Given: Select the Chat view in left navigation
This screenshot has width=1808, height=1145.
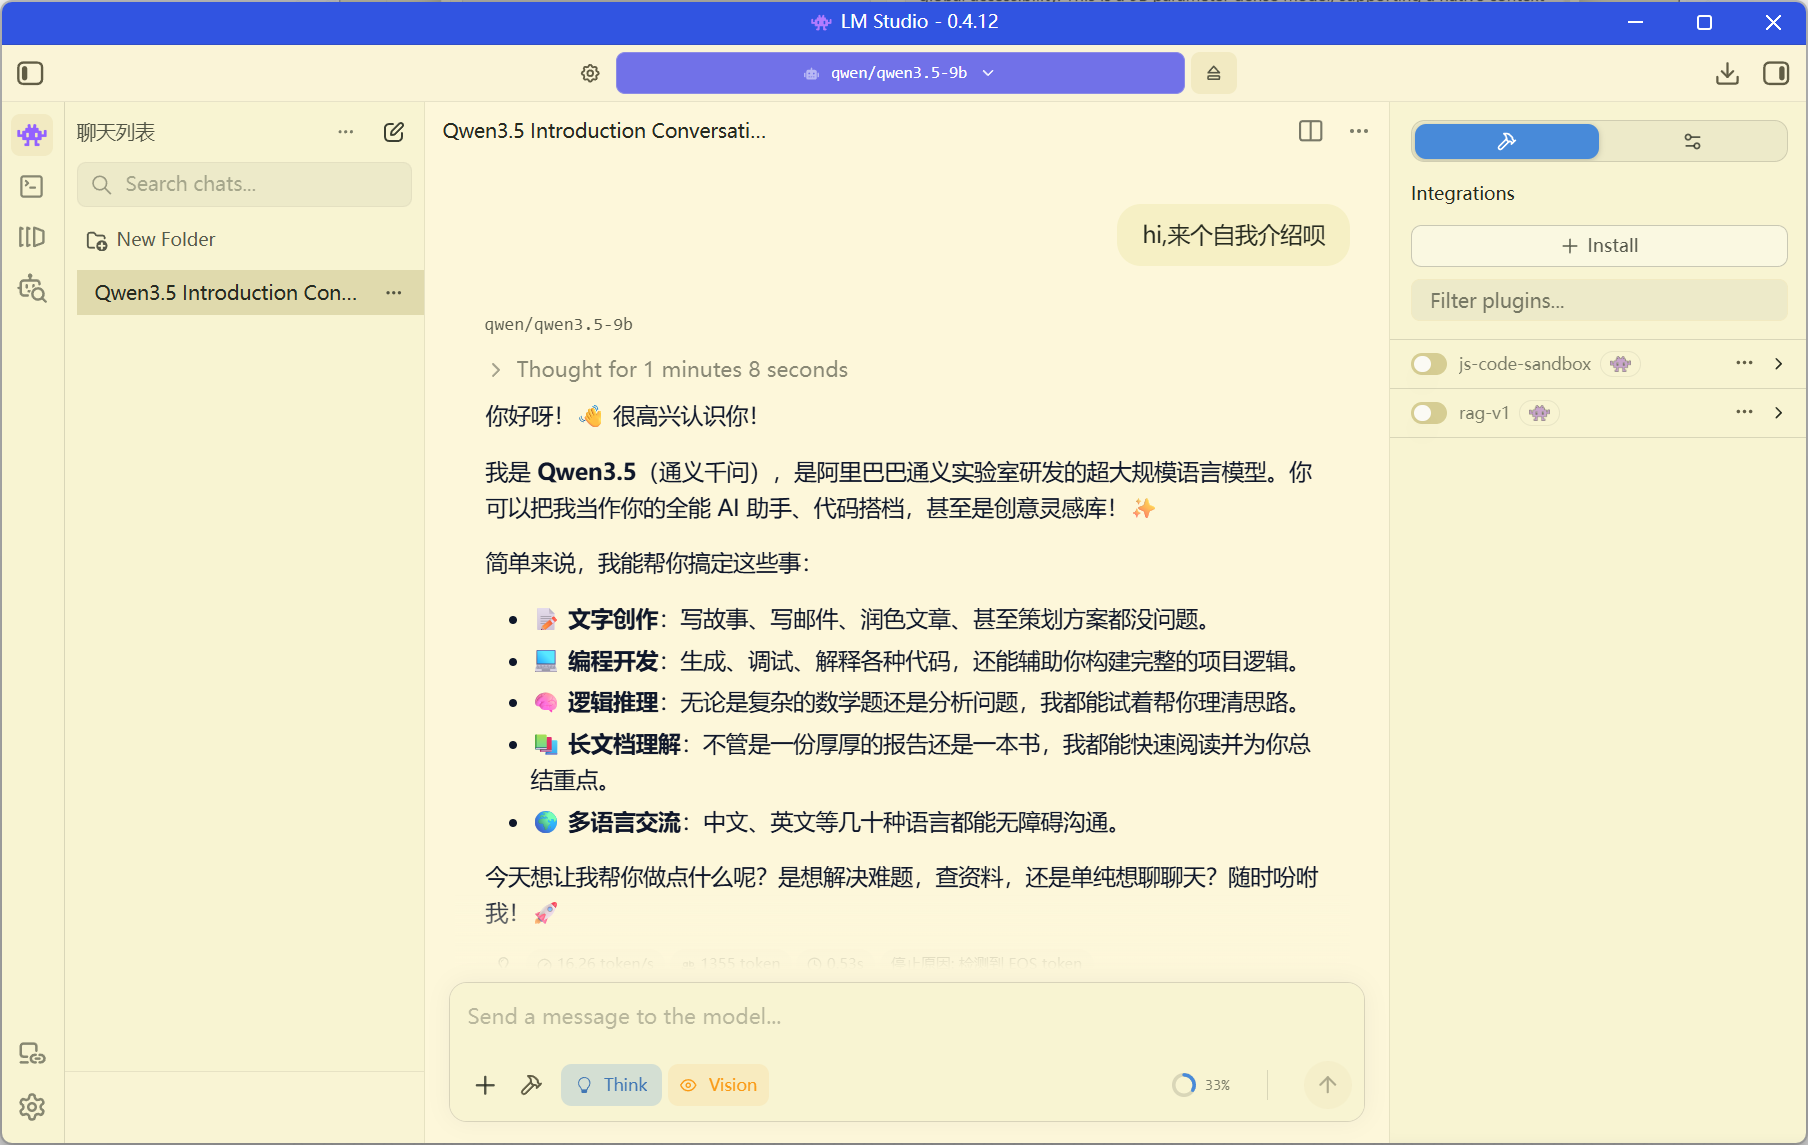Looking at the screenshot, I should (32, 134).
